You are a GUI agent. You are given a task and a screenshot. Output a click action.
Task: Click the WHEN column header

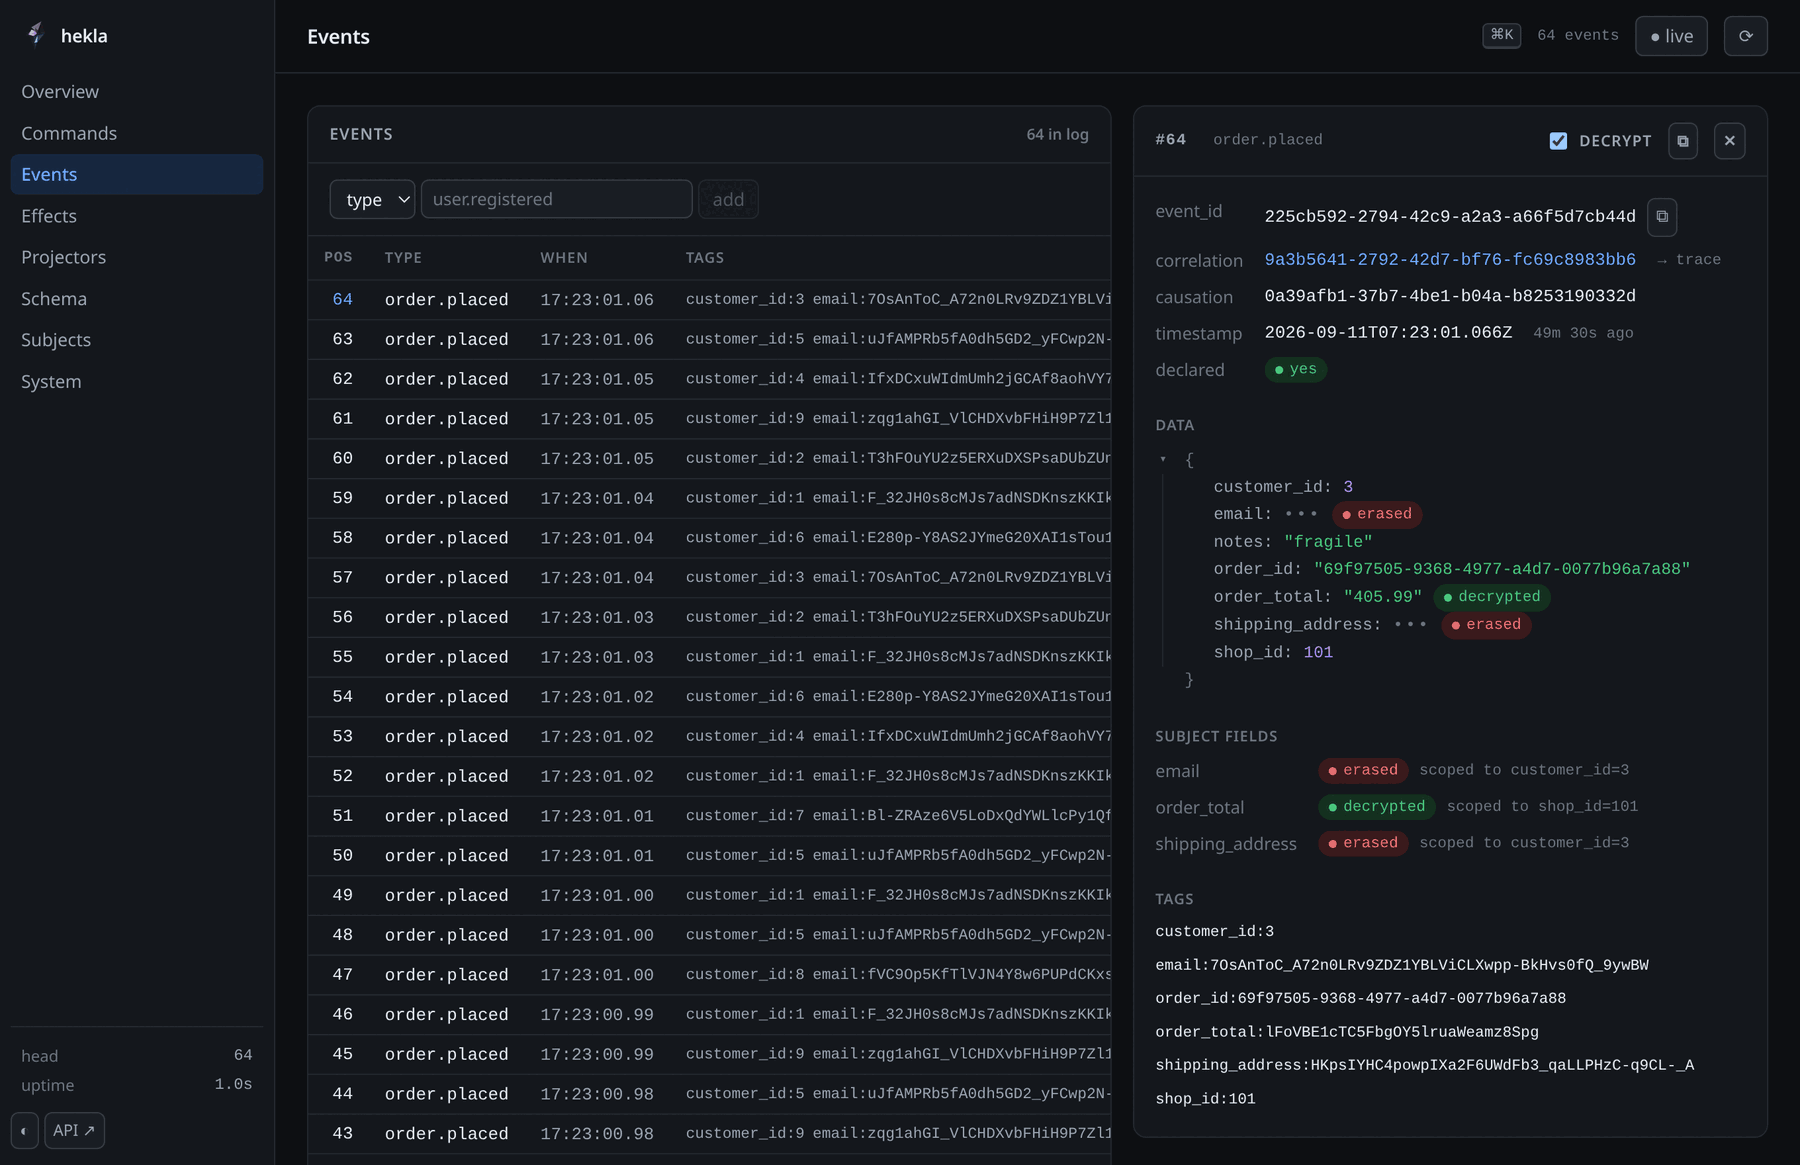pos(564,258)
